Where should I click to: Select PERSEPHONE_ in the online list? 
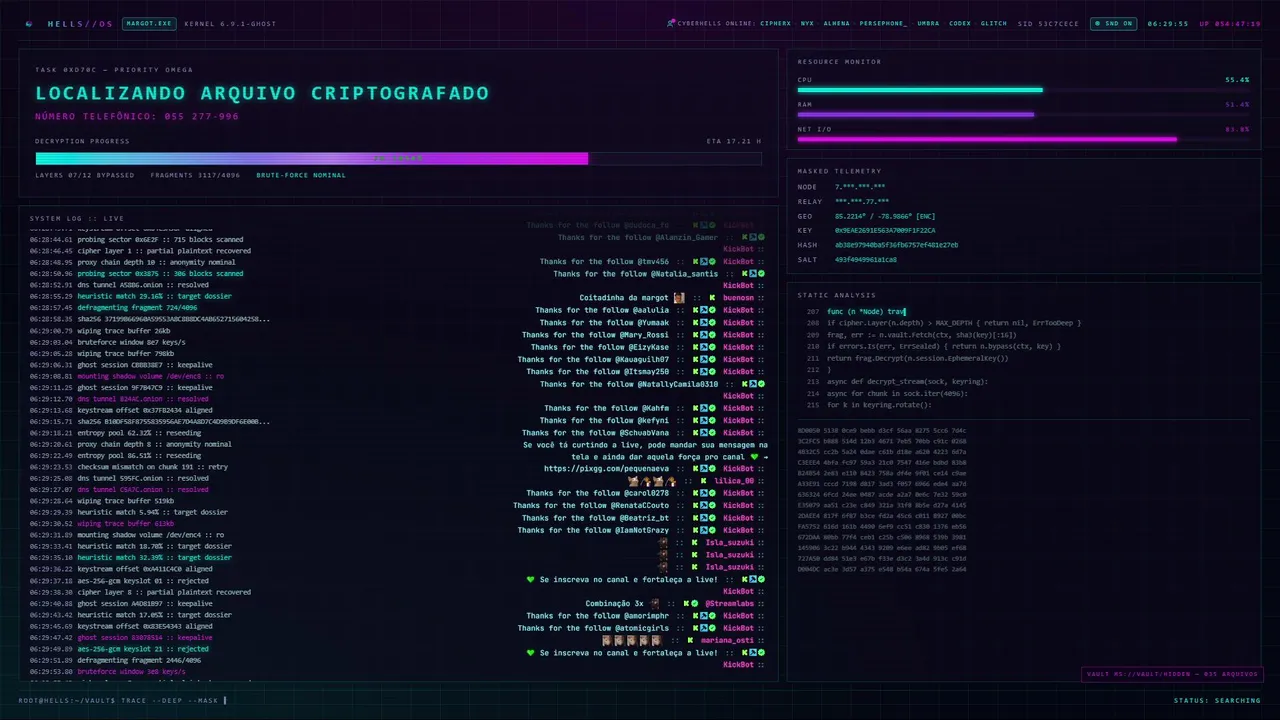884,23
